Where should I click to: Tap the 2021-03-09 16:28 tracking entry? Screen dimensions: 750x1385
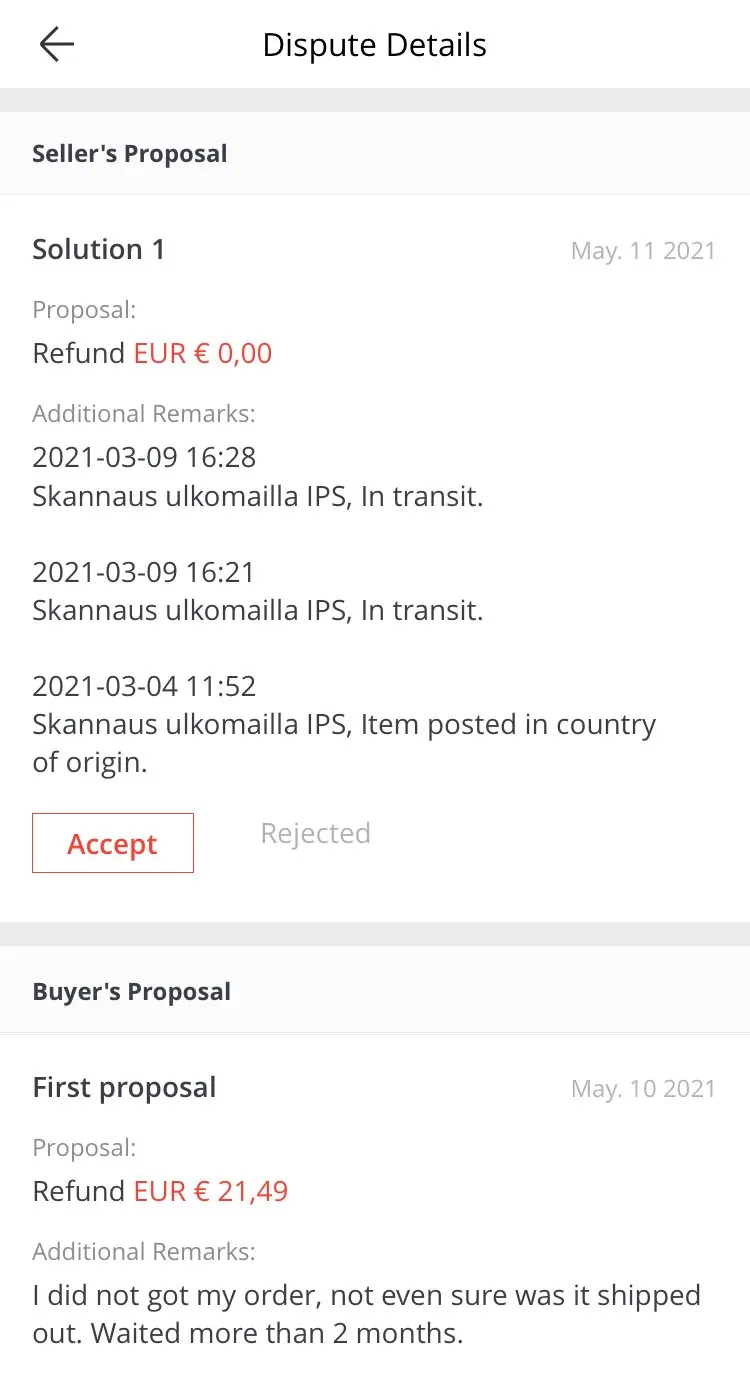tap(144, 457)
